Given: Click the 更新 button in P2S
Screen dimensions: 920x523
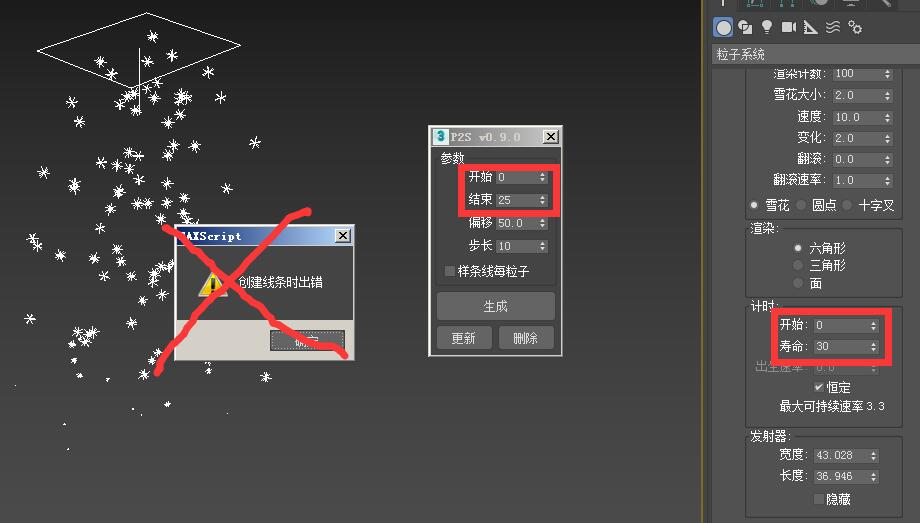Looking at the screenshot, I should (464, 338).
